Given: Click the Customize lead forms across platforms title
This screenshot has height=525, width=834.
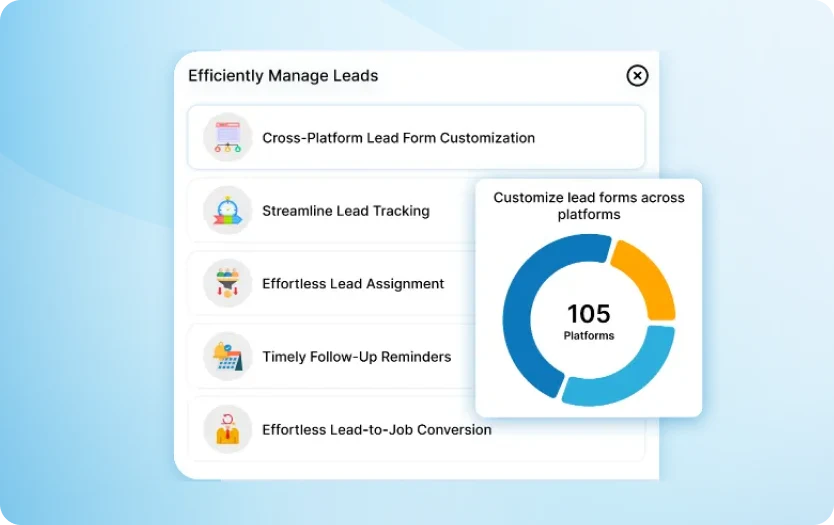Looking at the screenshot, I should pyautogui.click(x=589, y=206).
